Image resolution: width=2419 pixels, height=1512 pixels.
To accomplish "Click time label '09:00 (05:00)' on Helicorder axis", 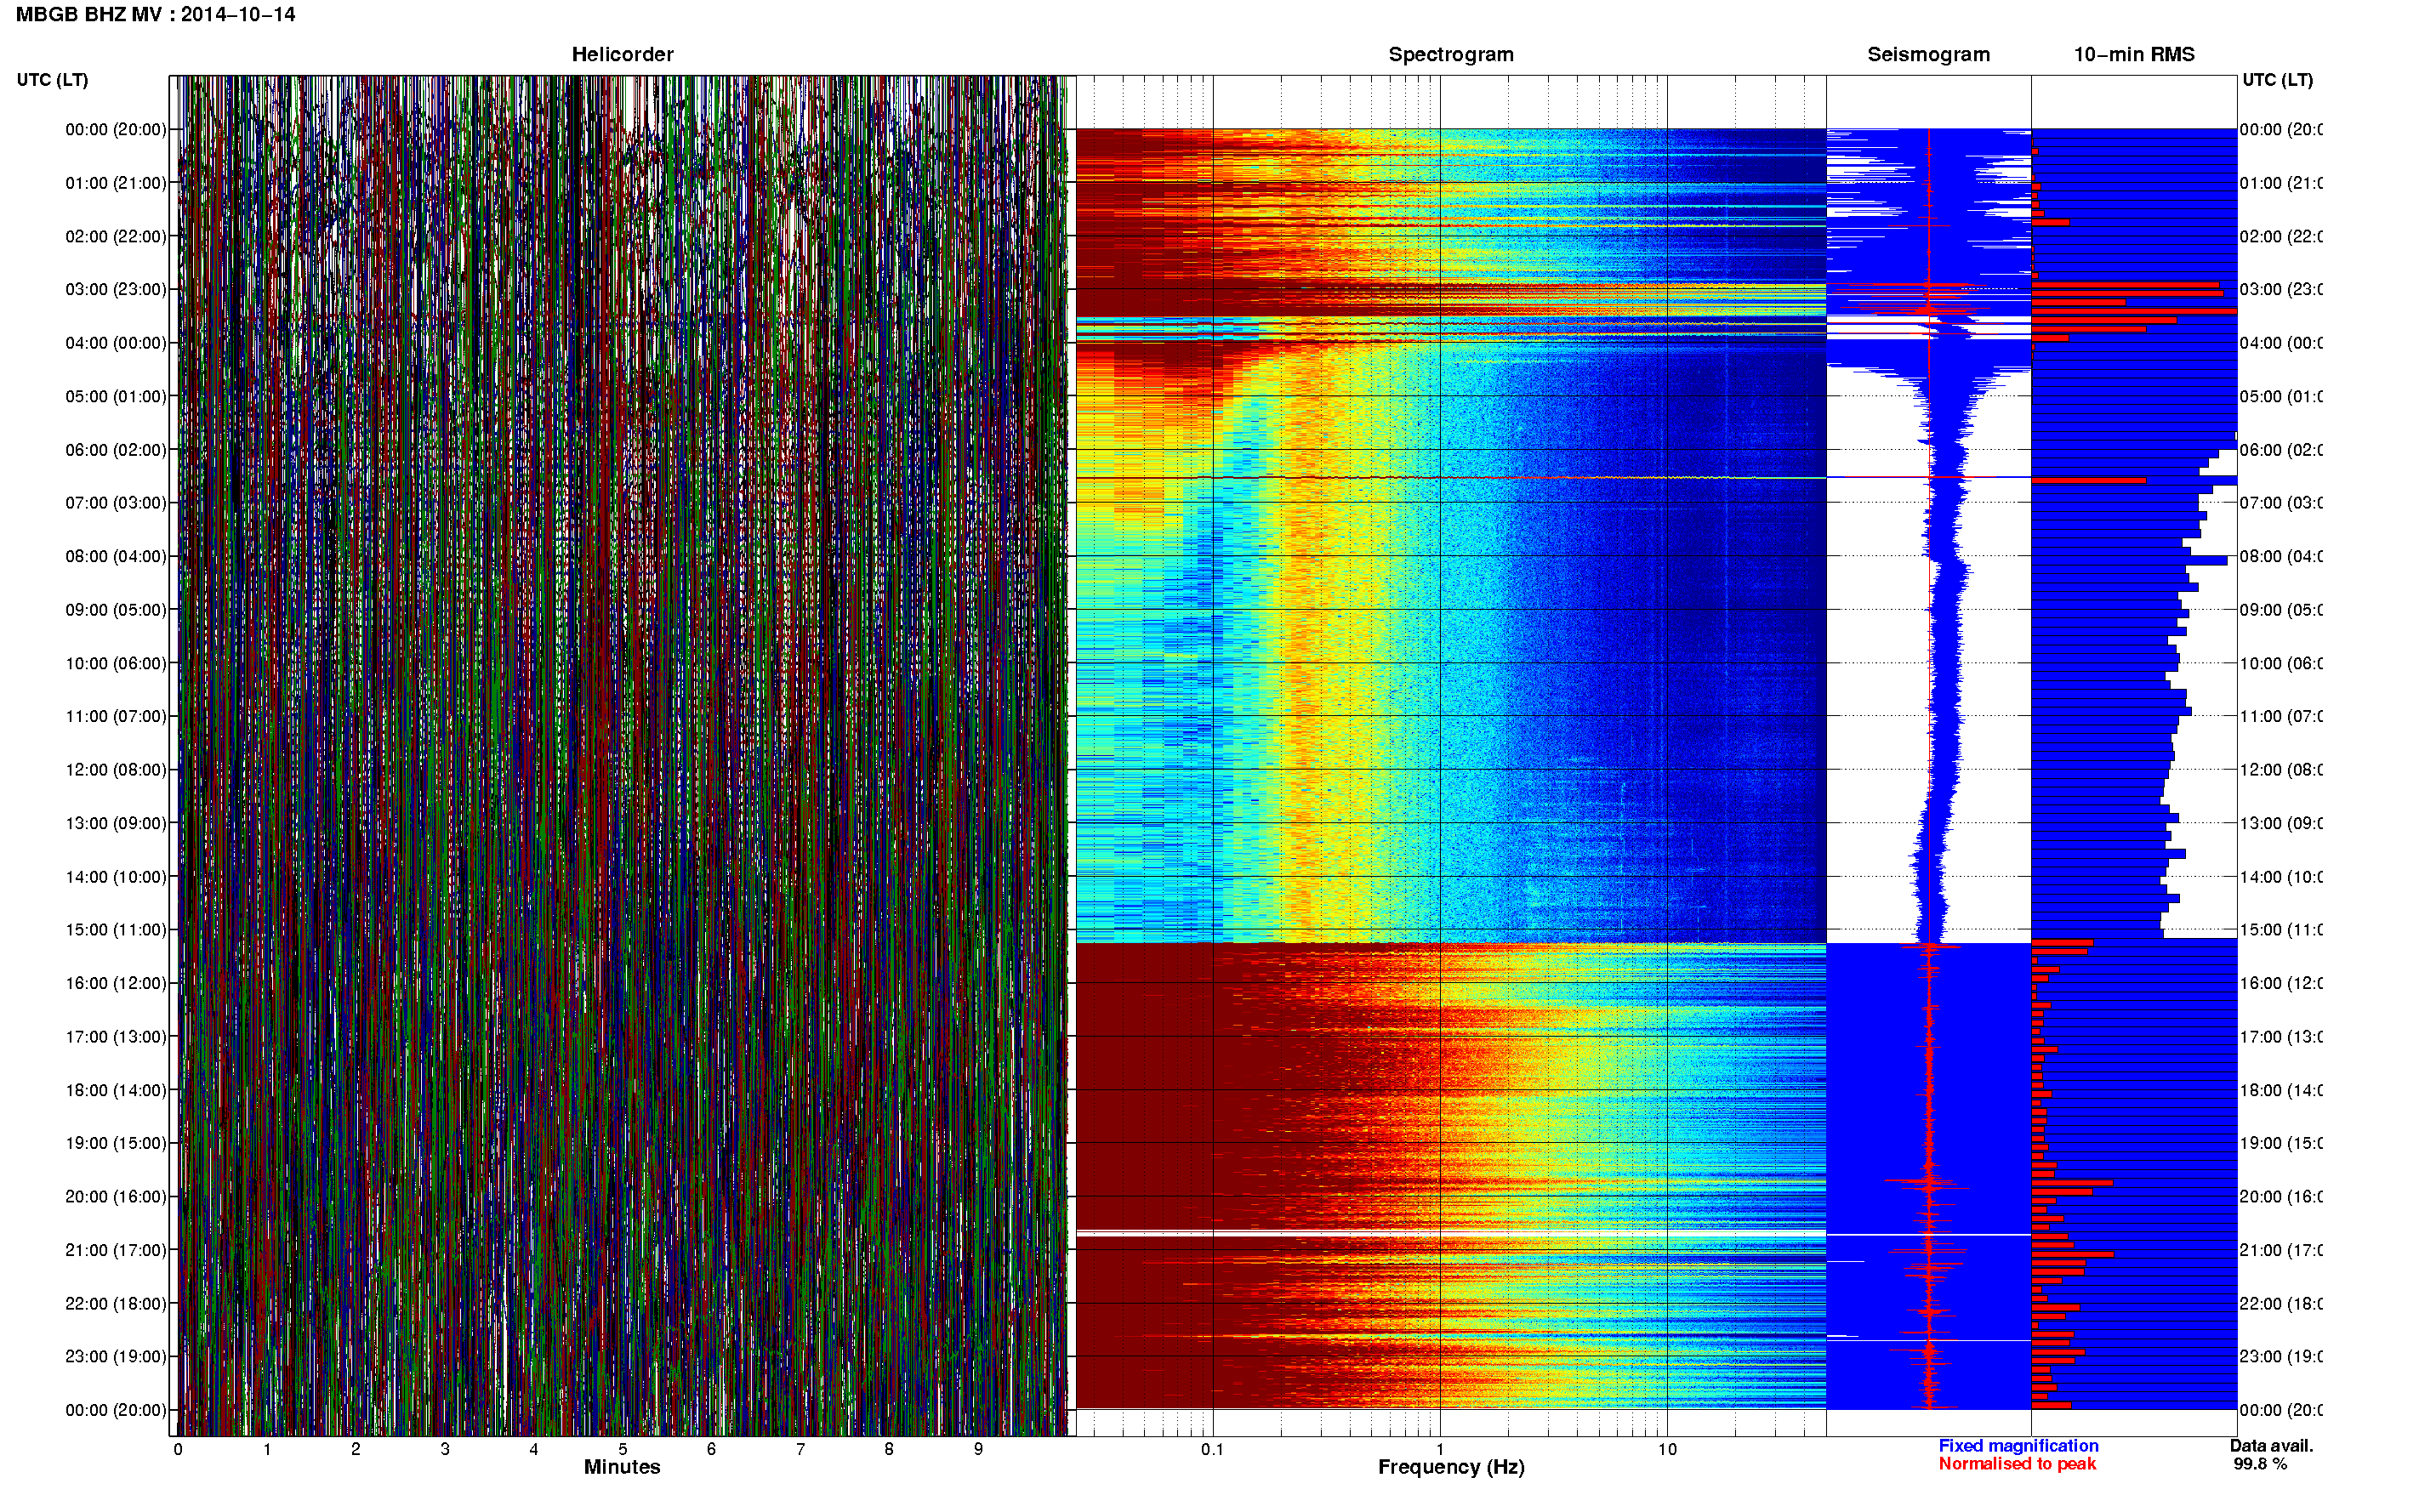I will tap(116, 609).
